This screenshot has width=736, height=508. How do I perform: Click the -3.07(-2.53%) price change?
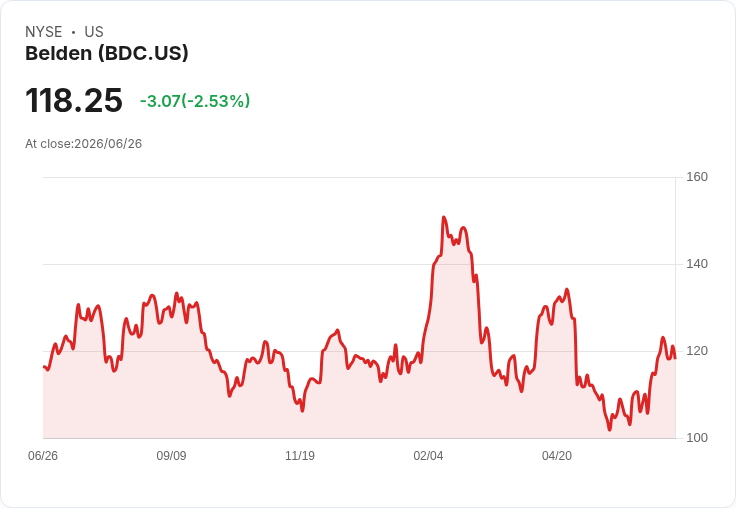(195, 101)
